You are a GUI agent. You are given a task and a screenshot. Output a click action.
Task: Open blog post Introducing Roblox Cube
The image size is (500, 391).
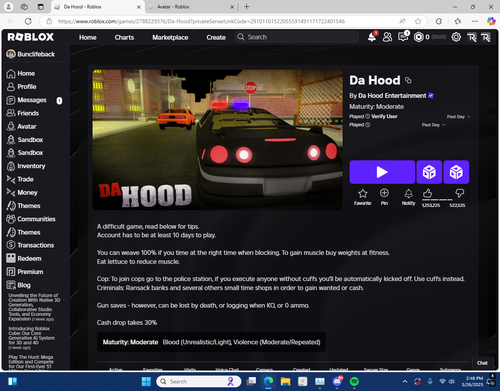coord(31,338)
